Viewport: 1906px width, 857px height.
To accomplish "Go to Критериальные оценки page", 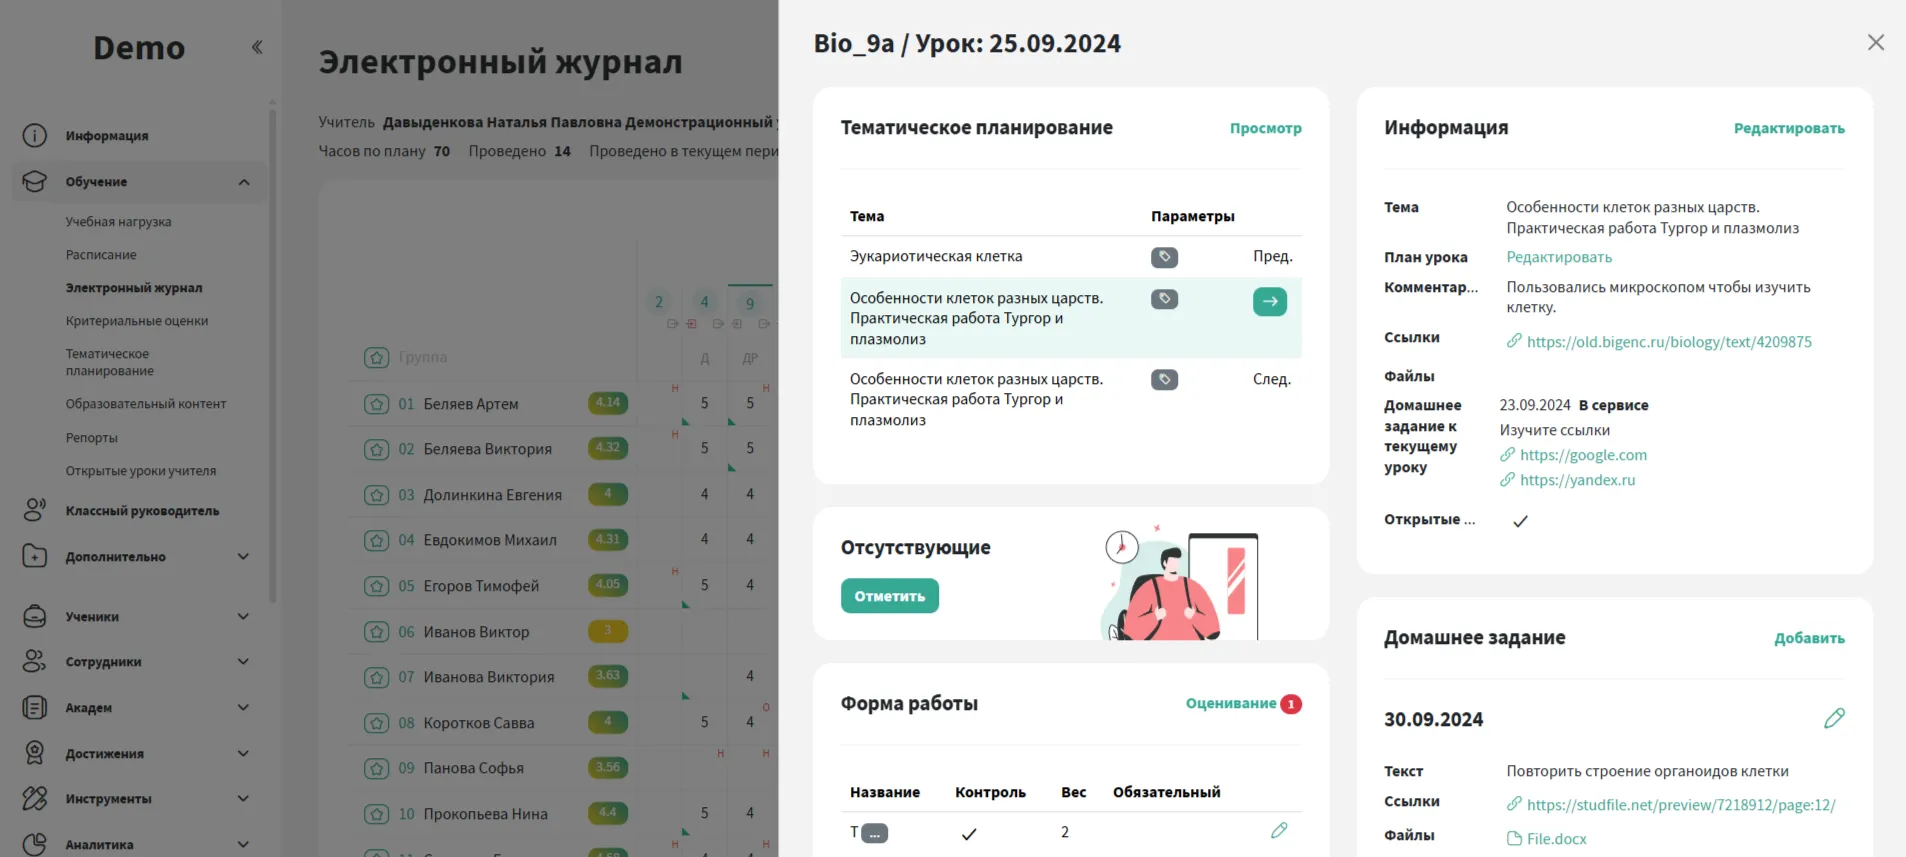I will click(x=137, y=321).
